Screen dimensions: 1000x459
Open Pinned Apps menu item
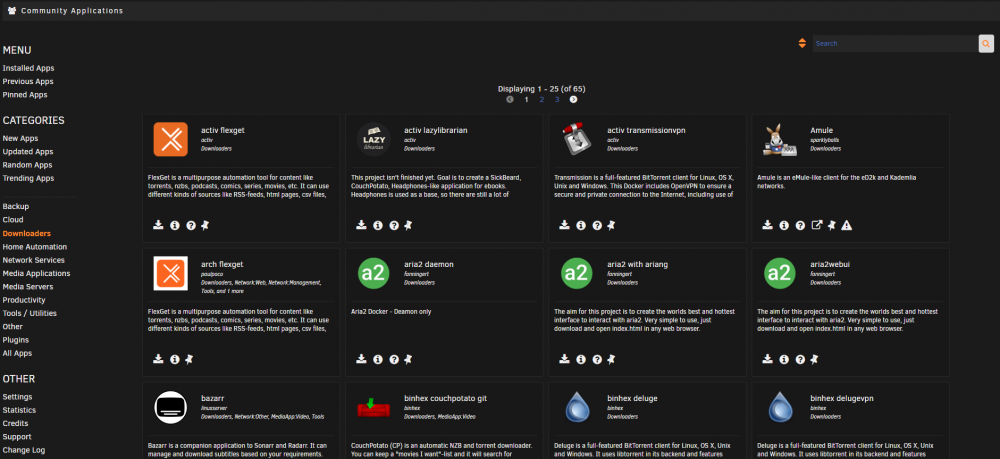[25, 95]
